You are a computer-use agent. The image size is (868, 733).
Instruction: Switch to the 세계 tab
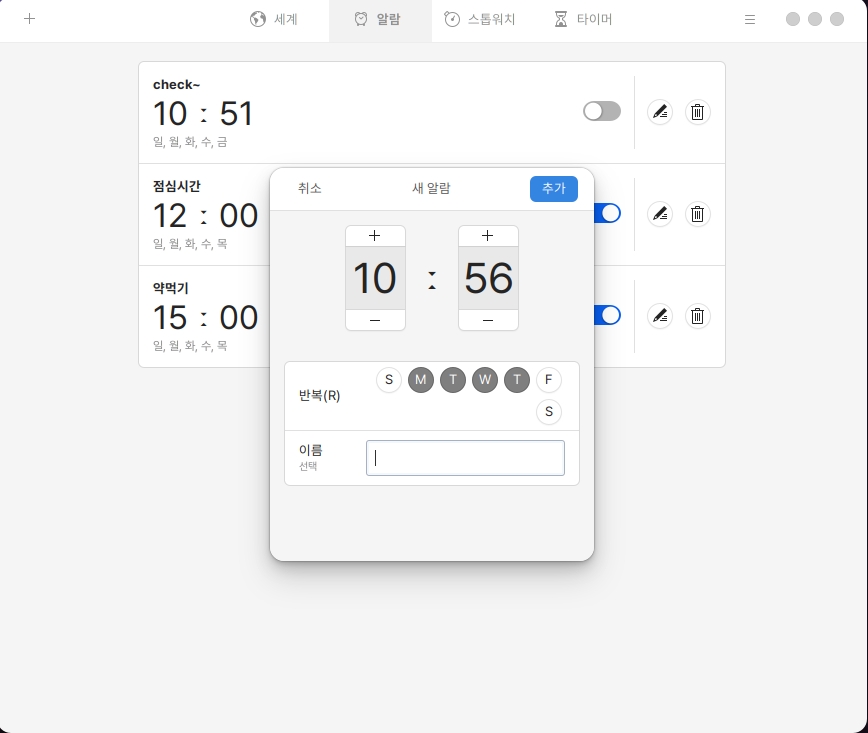pos(274,19)
